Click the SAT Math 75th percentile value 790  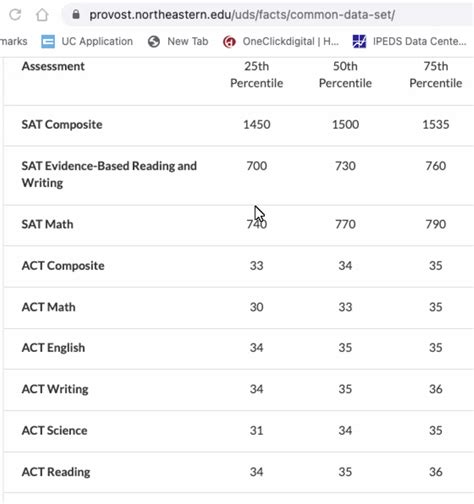click(436, 224)
